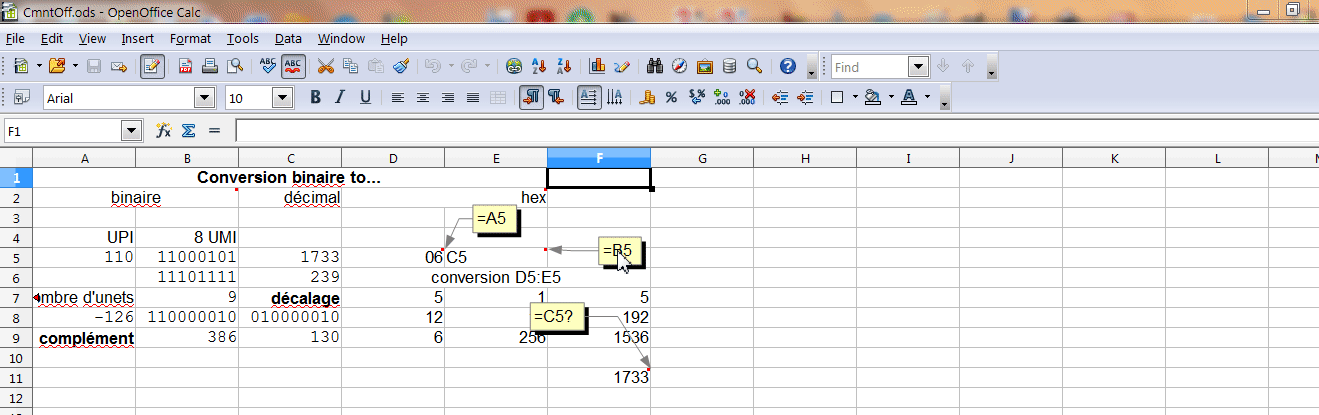The width and height of the screenshot is (1319, 415).
Task: Insert a Hyperlink via globe icon
Action: (514, 67)
